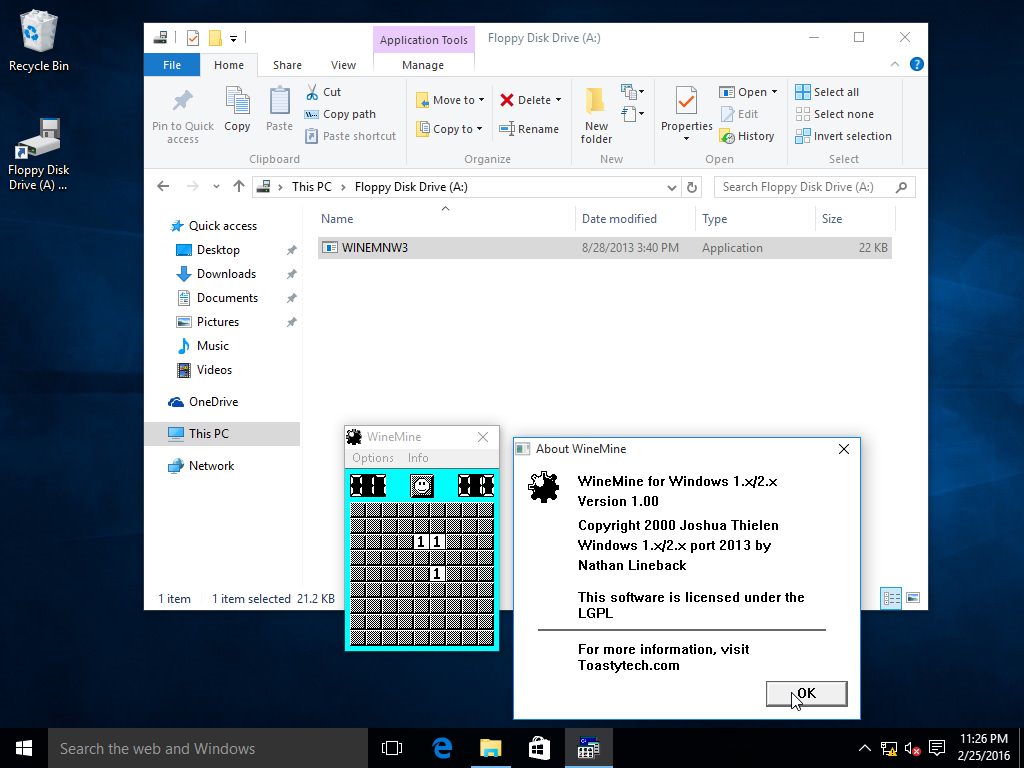Switch to the Share ribbon tab
The width and height of the screenshot is (1024, 768).
(287, 65)
